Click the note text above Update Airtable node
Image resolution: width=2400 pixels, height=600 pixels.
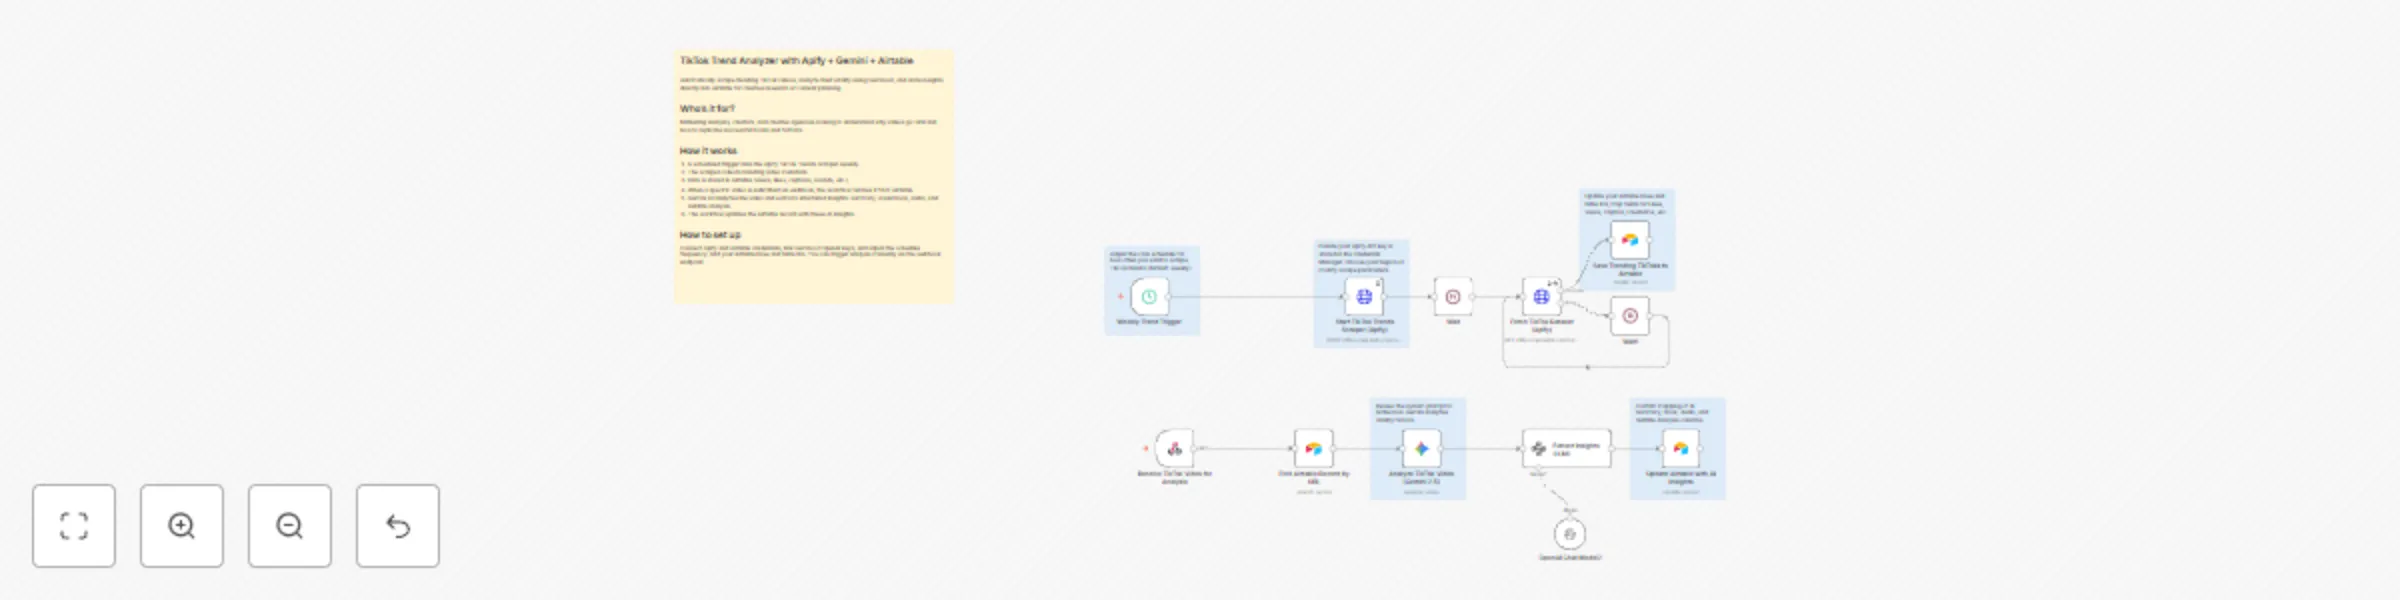click(1672, 413)
